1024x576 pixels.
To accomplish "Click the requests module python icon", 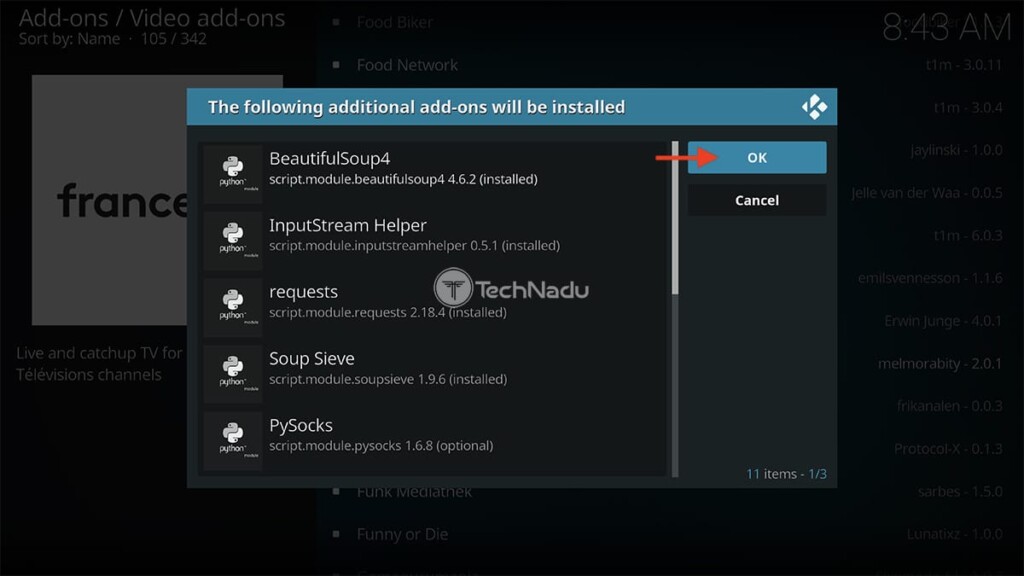I will coord(233,307).
